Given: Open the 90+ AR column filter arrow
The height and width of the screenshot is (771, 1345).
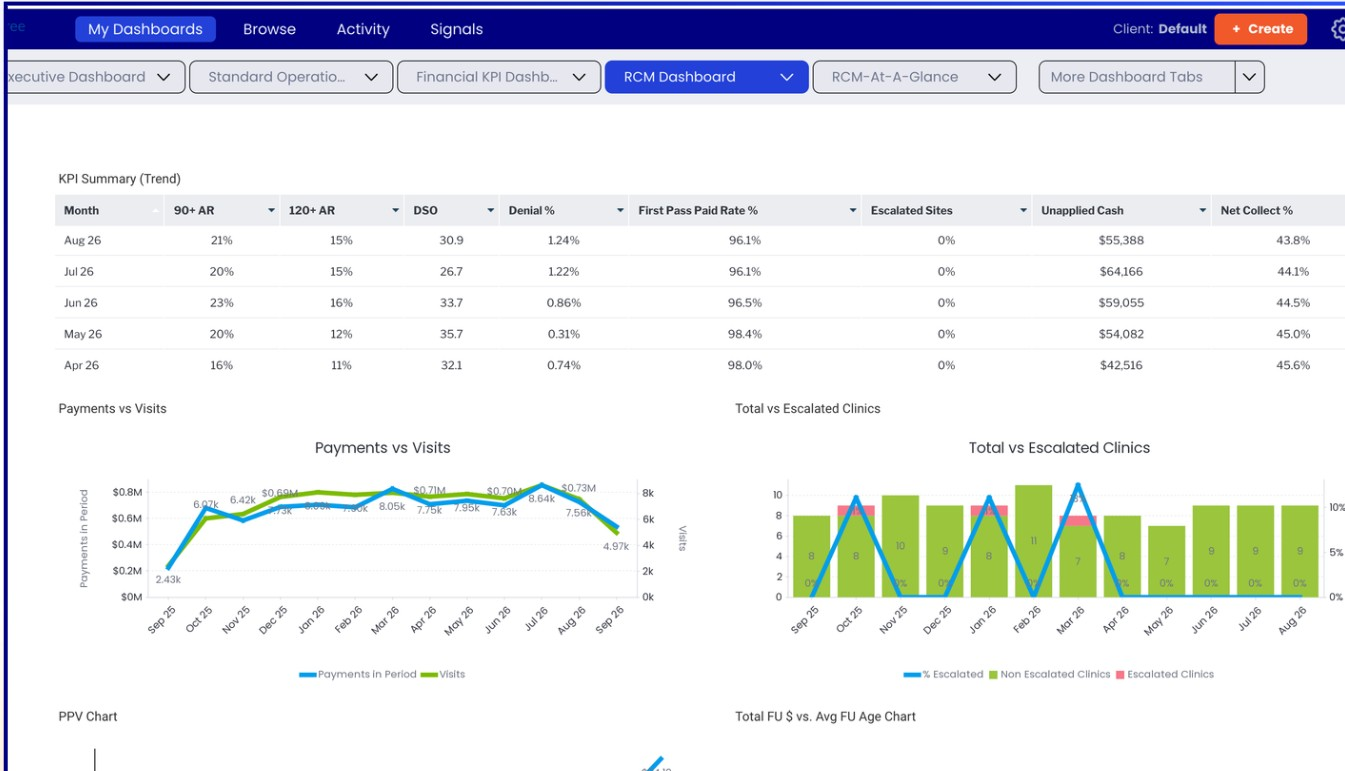Looking at the screenshot, I should (x=271, y=211).
